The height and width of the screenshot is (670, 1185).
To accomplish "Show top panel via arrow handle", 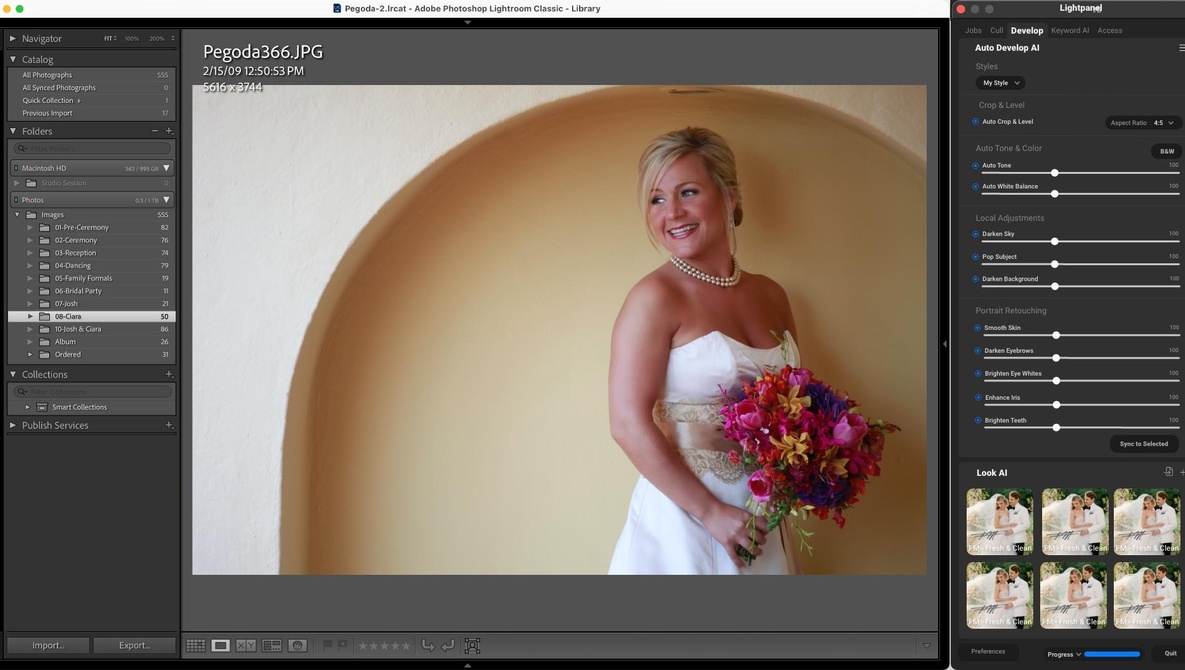I will pyautogui.click(x=468, y=23).
